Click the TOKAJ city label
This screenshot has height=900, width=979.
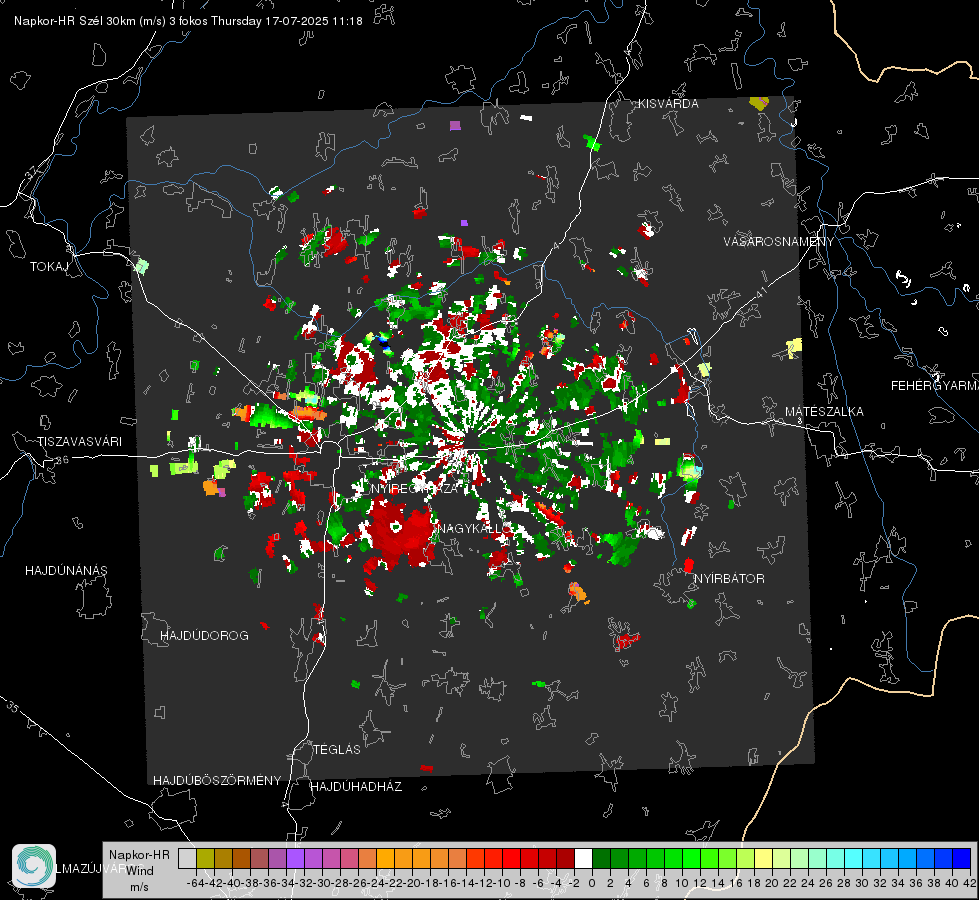click(x=49, y=267)
